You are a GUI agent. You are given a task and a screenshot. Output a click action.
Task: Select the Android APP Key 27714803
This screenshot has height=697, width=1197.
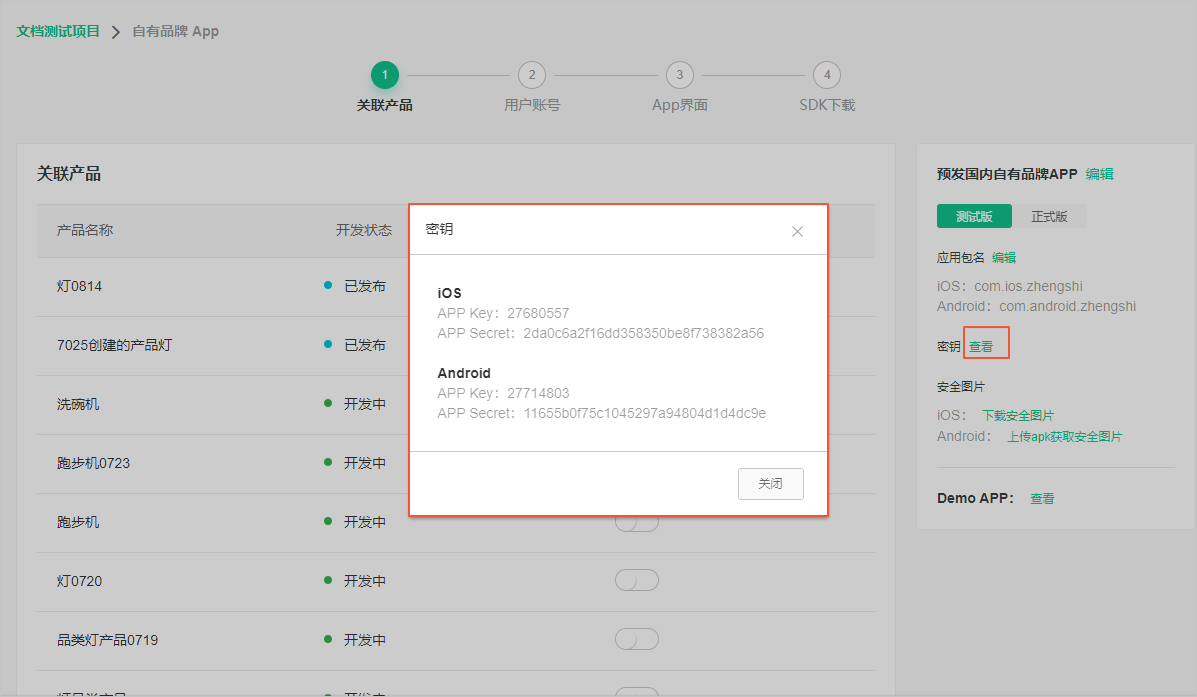pos(538,393)
